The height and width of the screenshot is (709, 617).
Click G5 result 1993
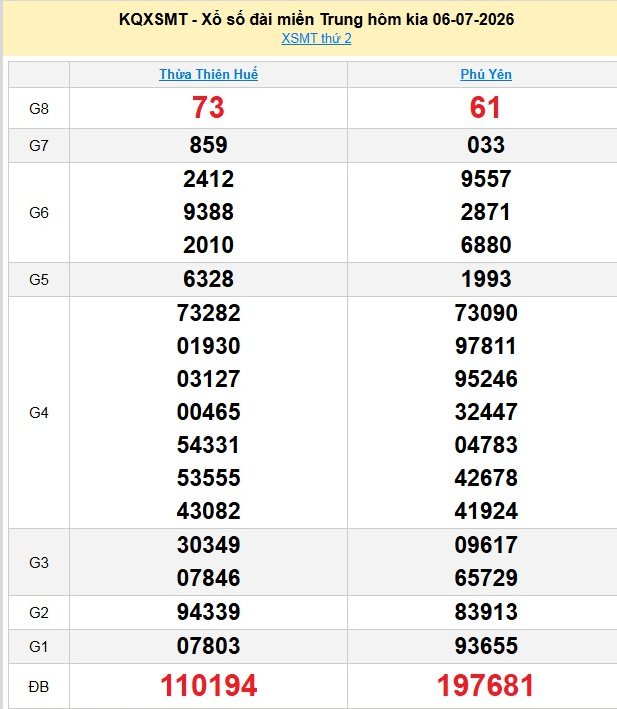point(486,279)
